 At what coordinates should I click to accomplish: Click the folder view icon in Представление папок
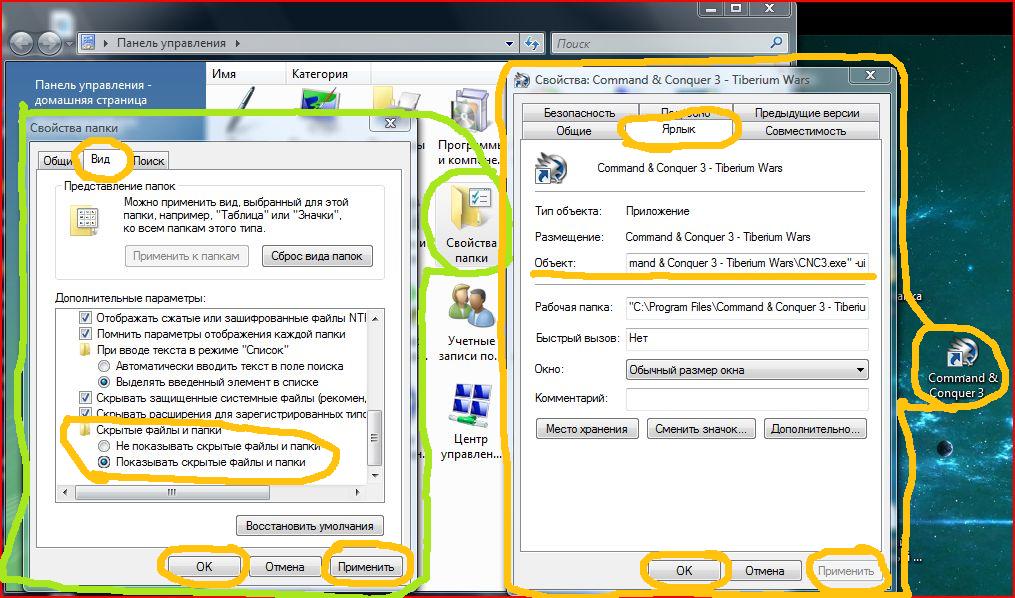(x=85, y=219)
